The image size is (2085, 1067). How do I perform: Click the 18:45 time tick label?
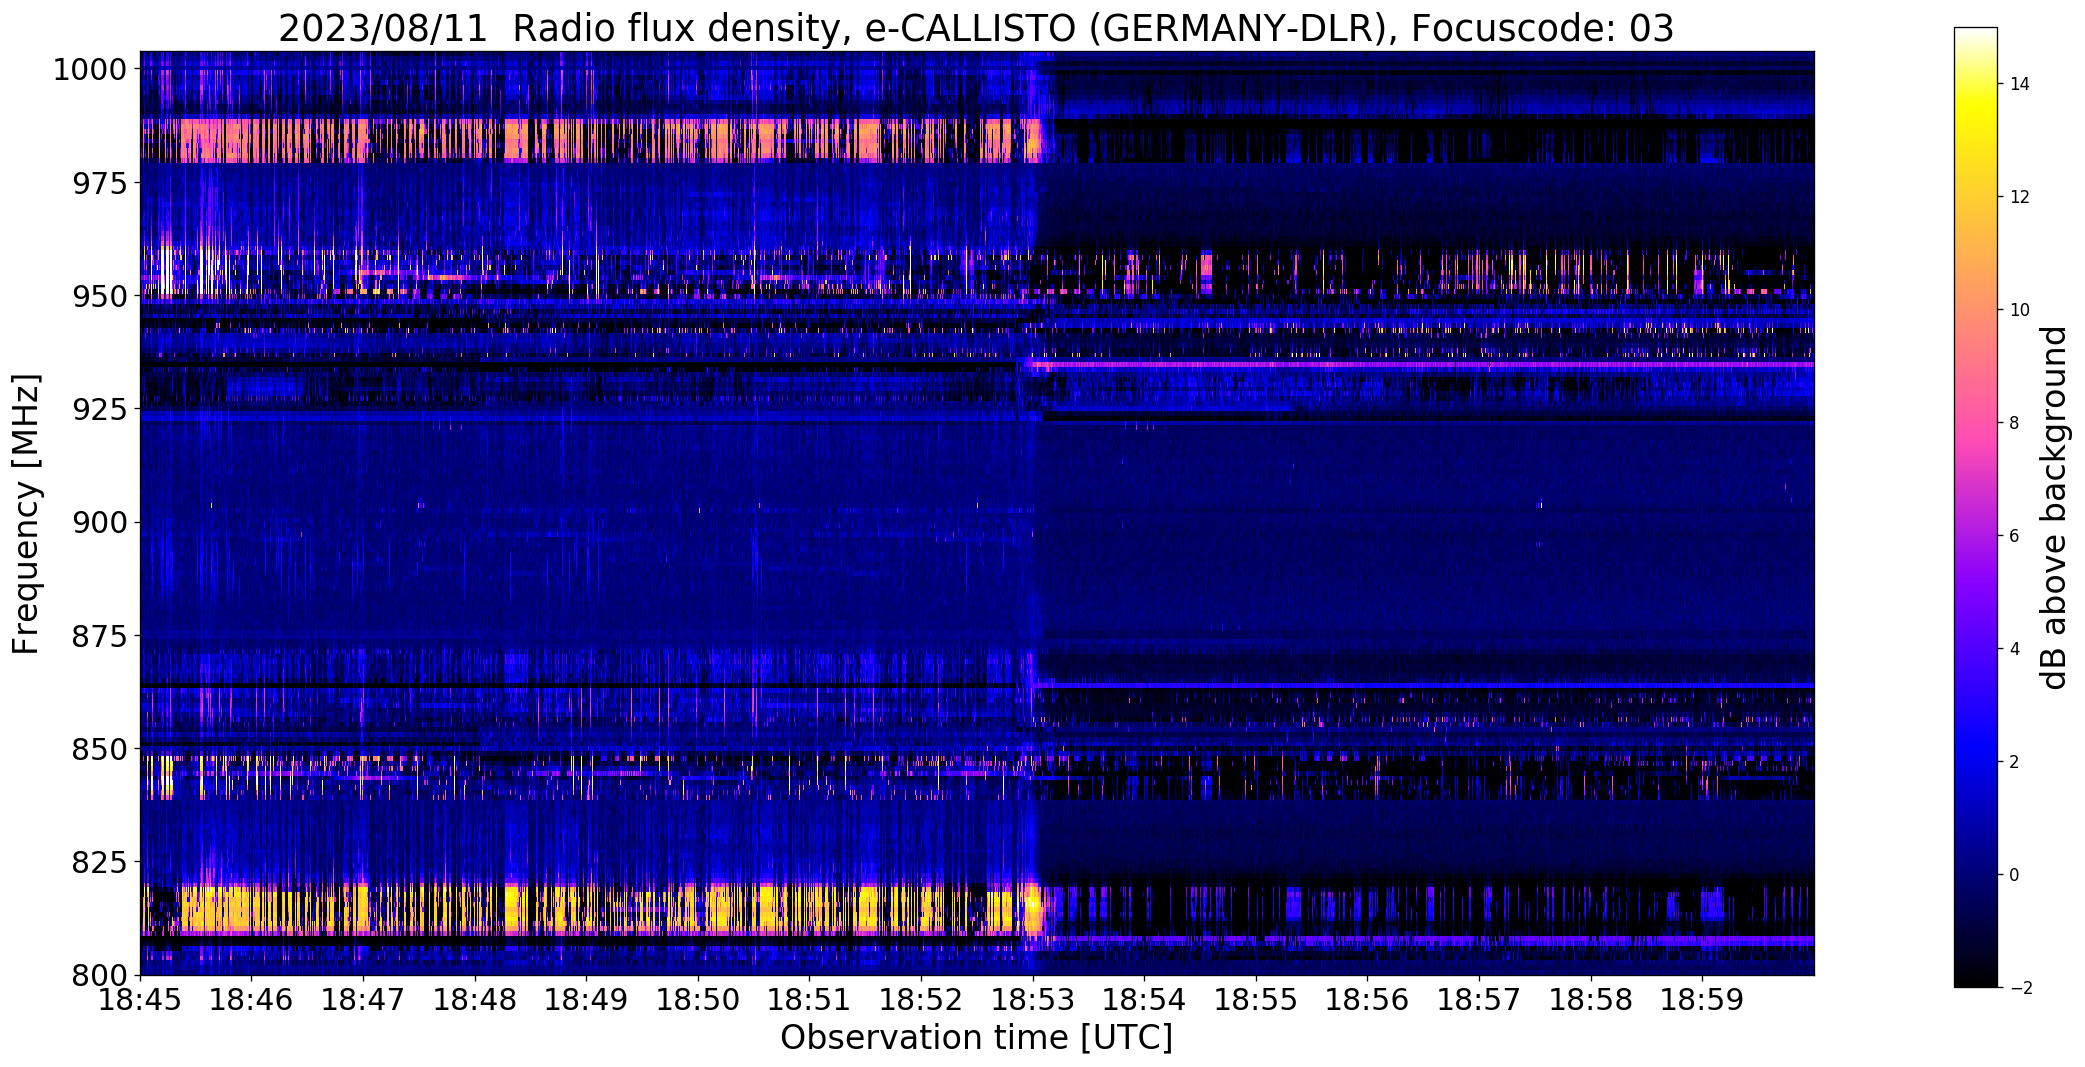click(x=140, y=1000)
